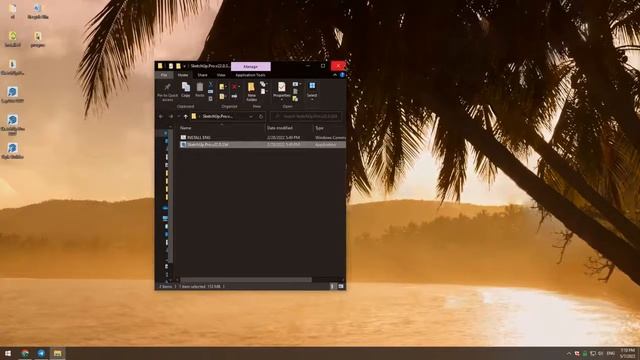Viewport: 640px width, 360px height.
Task: Switch to the Share ribbon tab
Action: pyautogui.click(x=202, y=75)
